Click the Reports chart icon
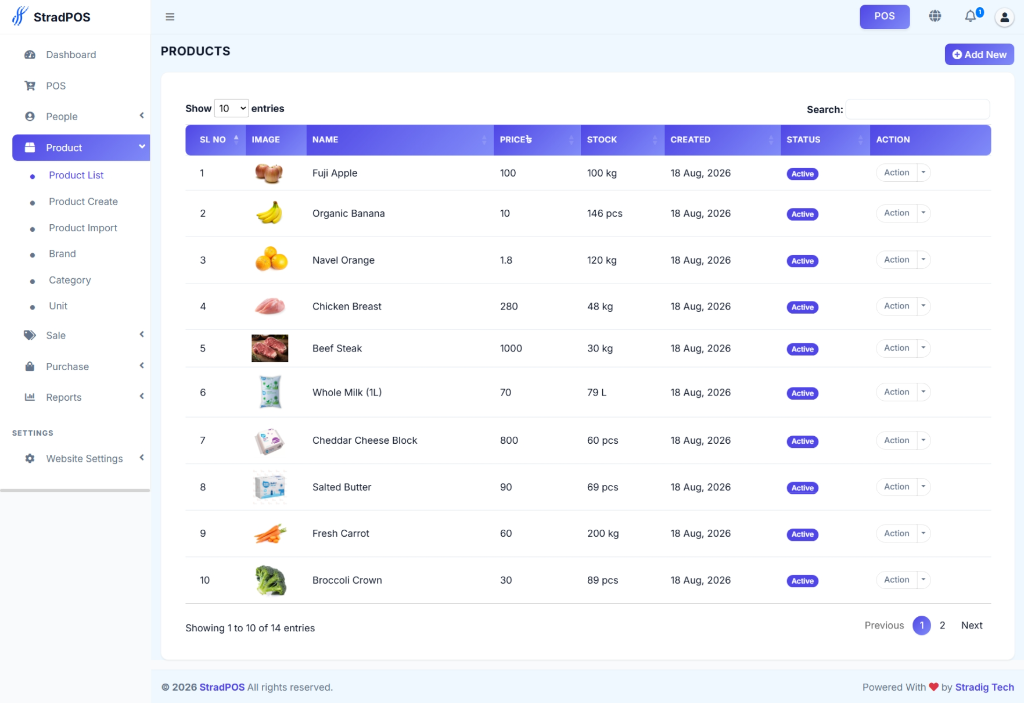The image size is (1024, 703). coord(30,397)
